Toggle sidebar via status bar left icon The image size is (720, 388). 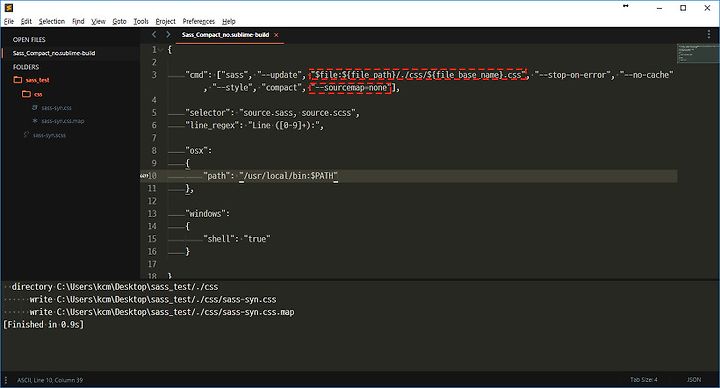coord(6,380)
